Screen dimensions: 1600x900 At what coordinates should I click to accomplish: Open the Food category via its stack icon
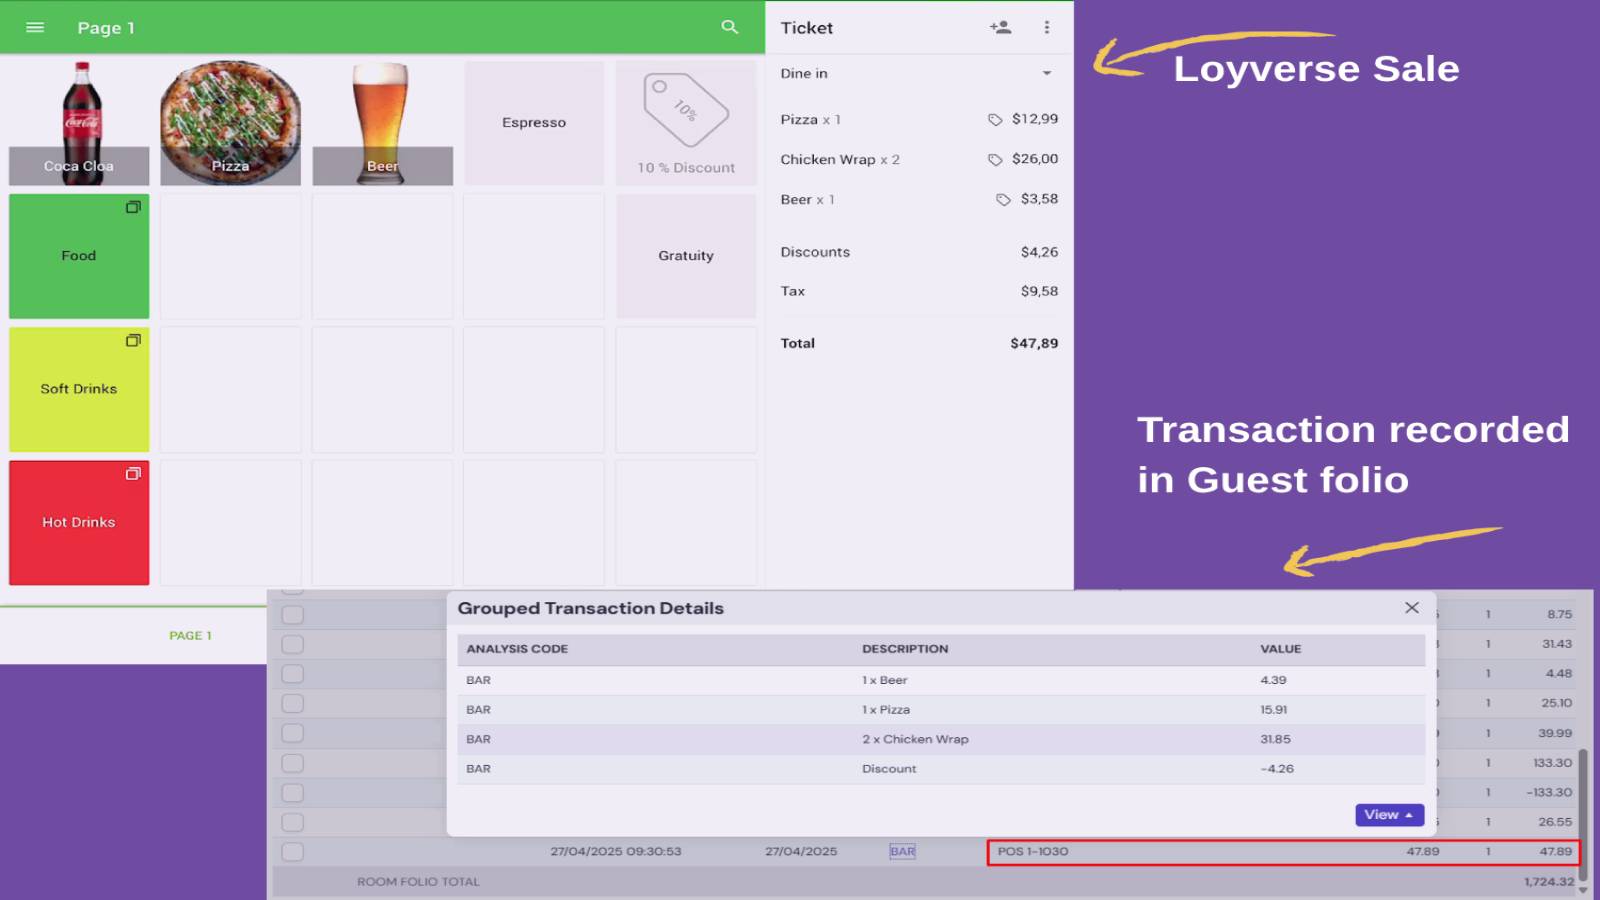133,208
